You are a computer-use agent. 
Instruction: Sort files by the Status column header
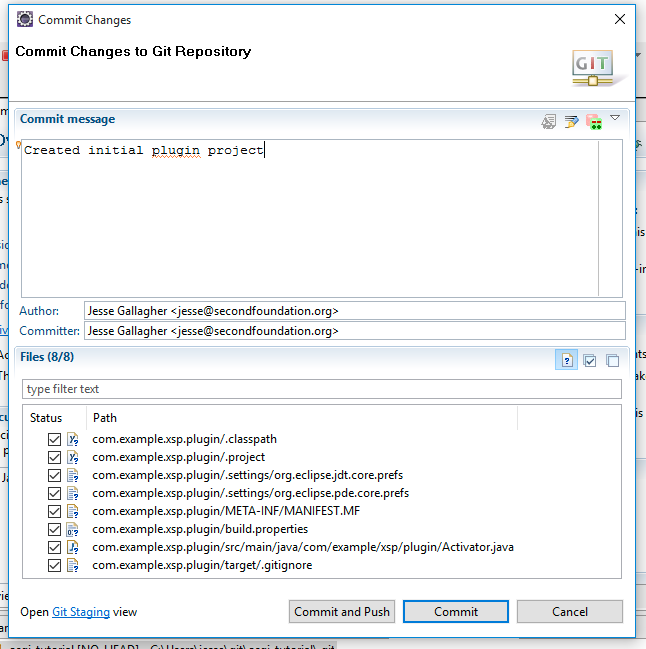point(46,418)
